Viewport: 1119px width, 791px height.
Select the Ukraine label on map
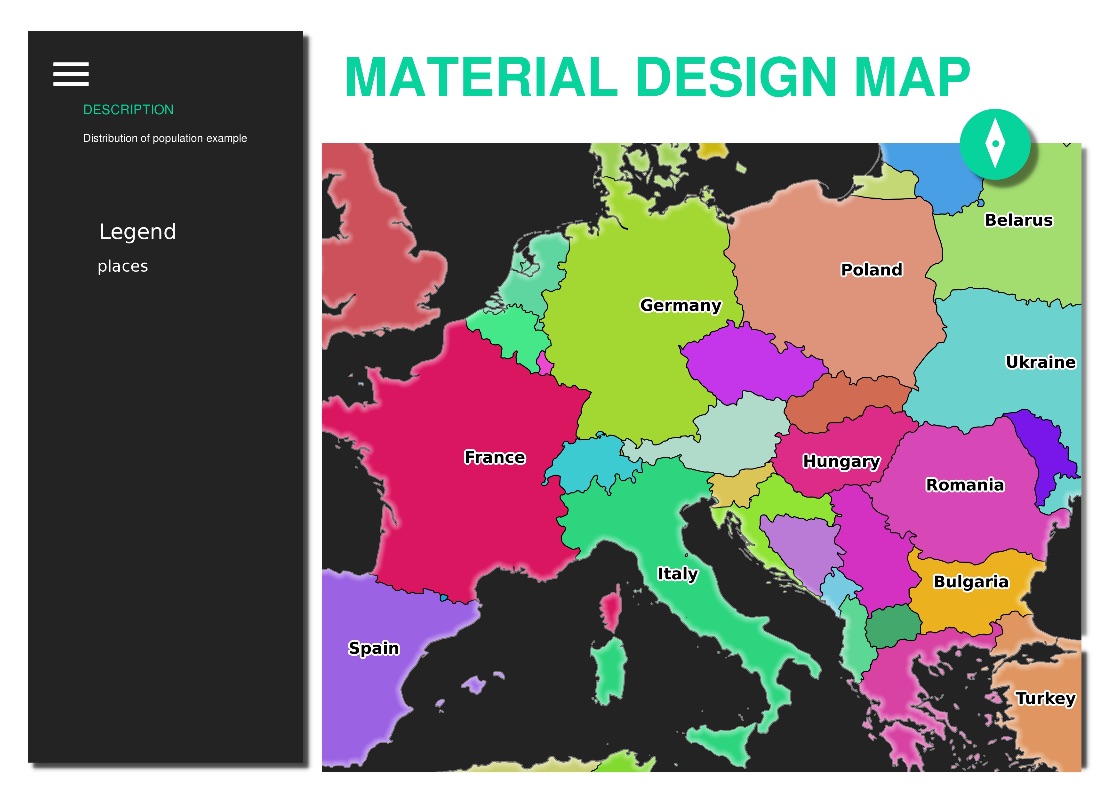[1040, 362]
